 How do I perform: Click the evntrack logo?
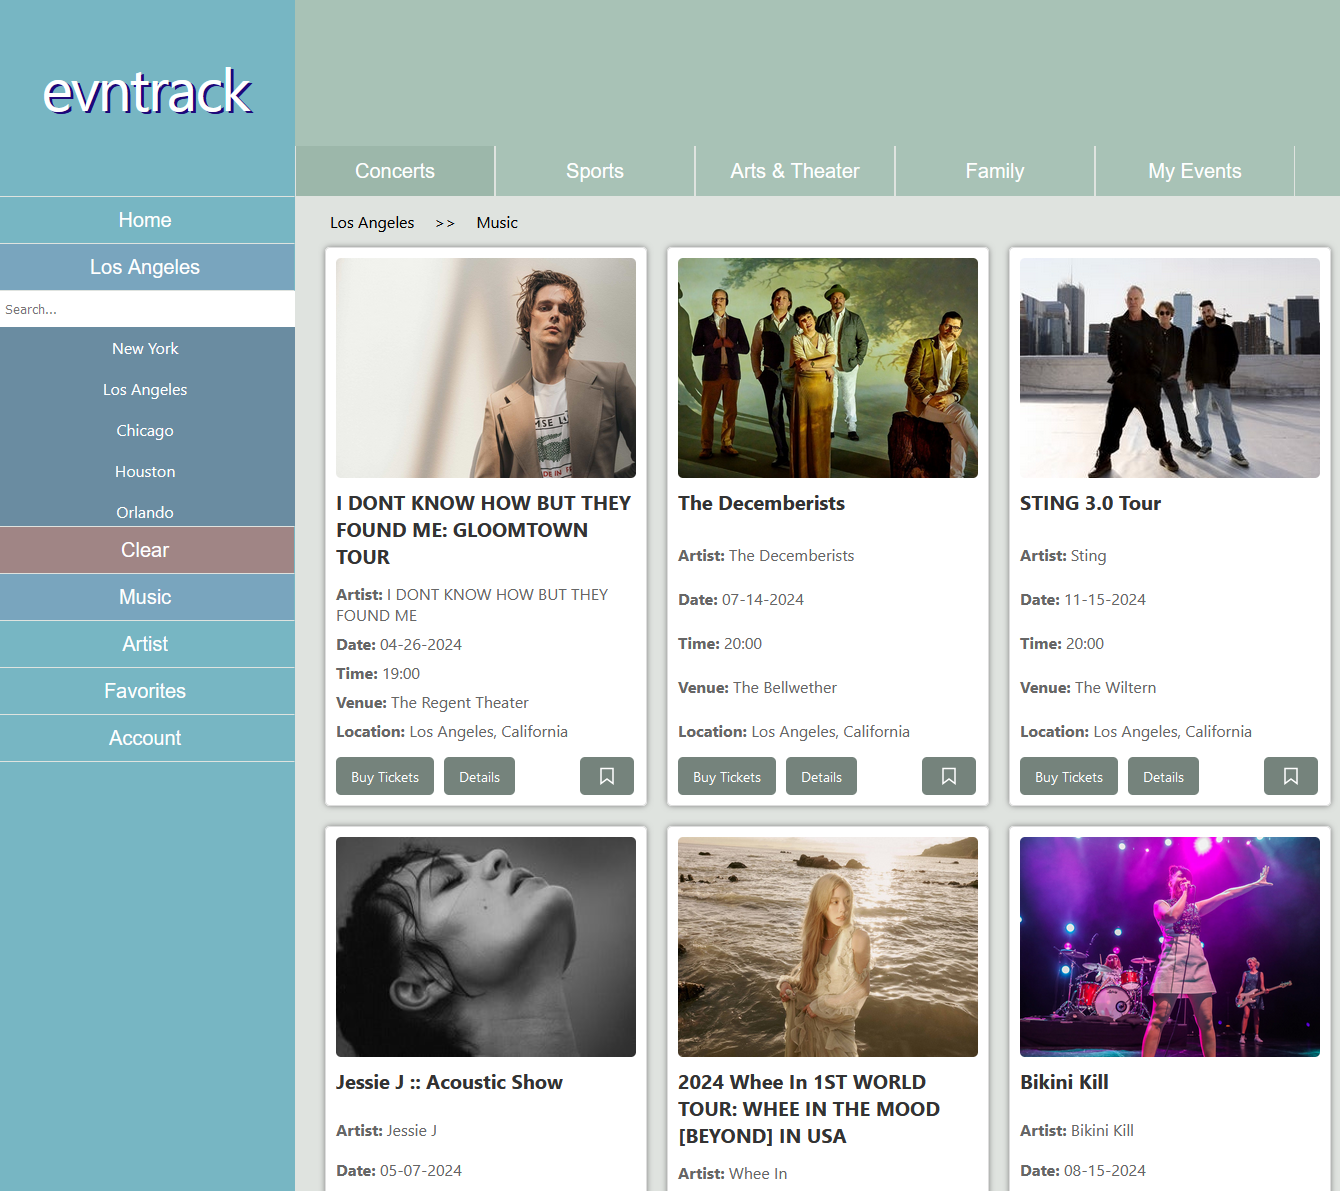coord(147,92)
